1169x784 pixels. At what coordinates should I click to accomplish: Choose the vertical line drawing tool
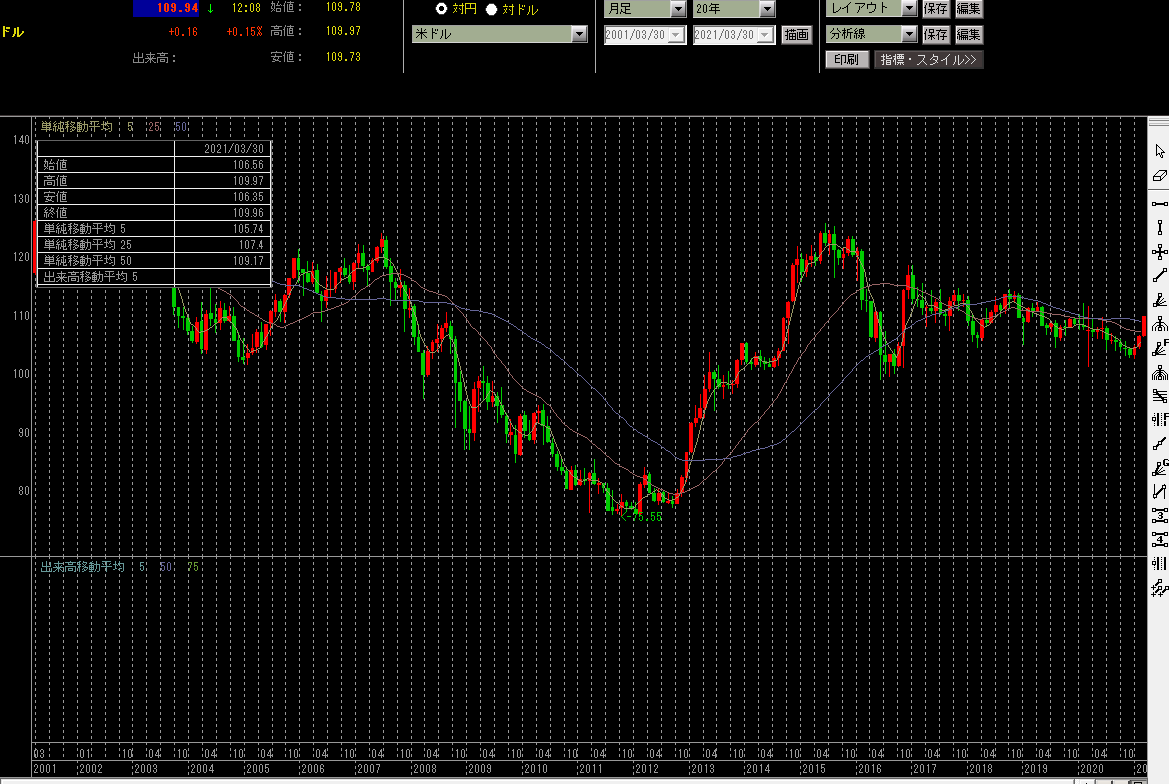tap(1160, 227)
